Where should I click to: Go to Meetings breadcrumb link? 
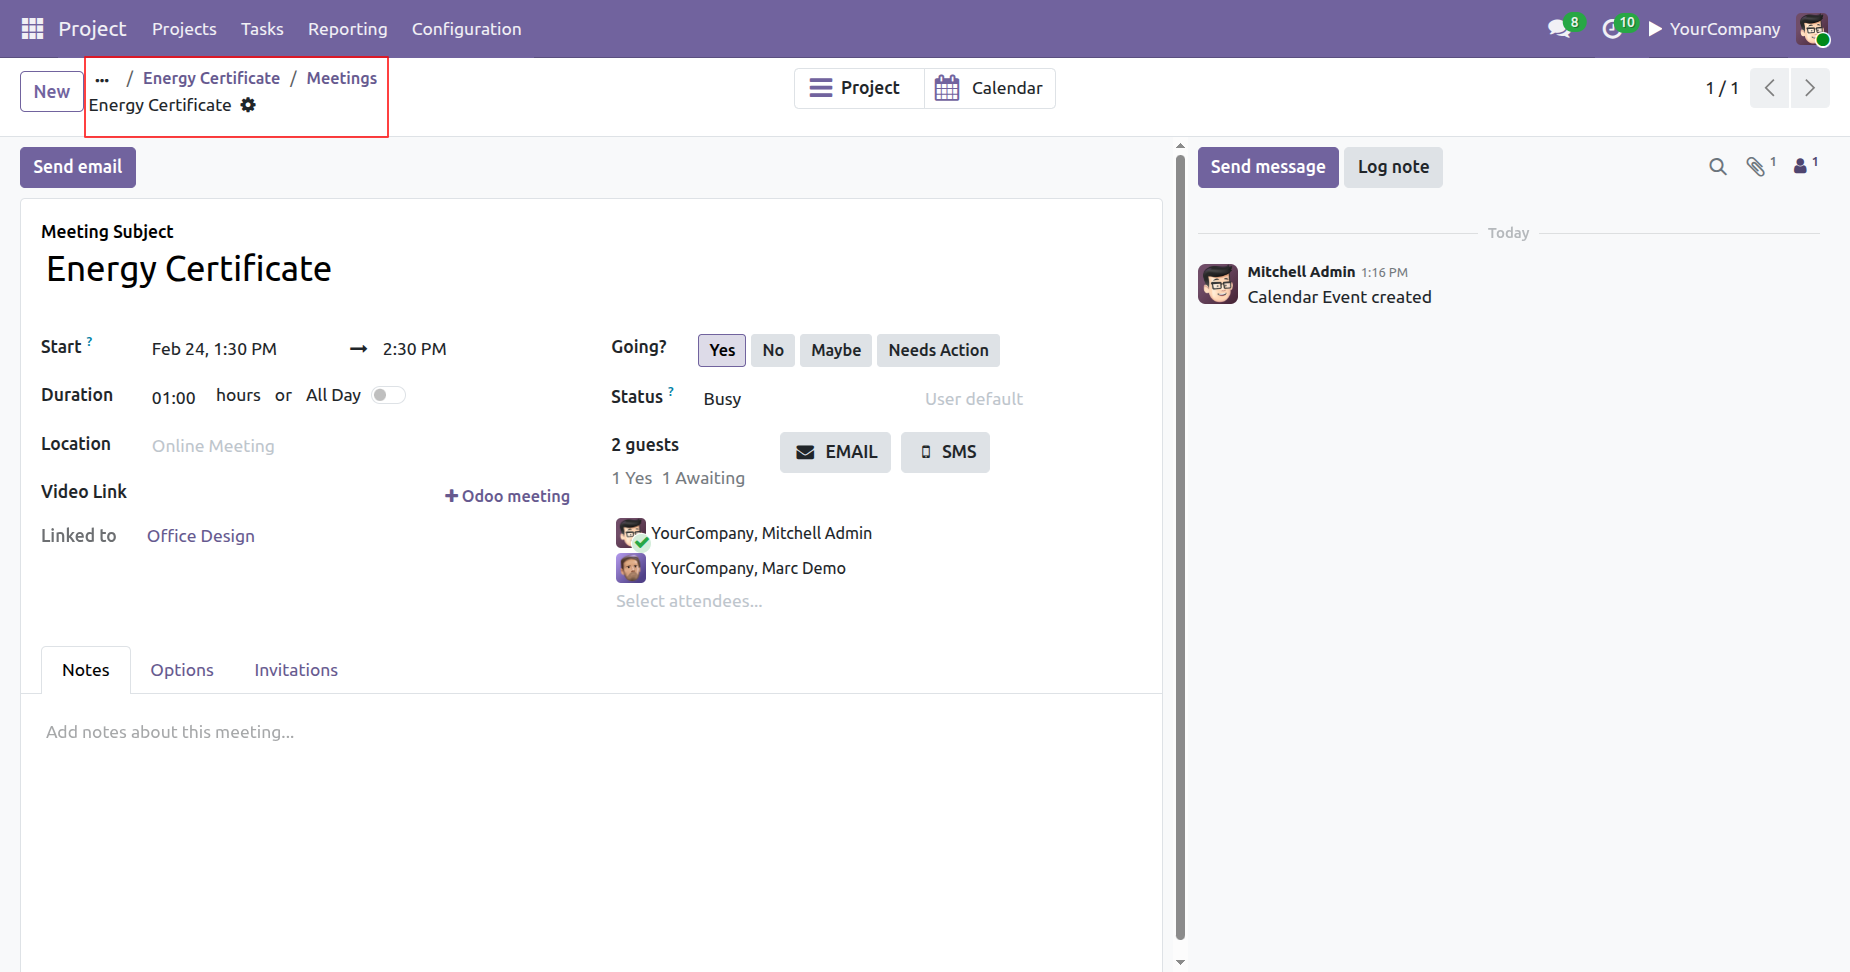[342, 78]
